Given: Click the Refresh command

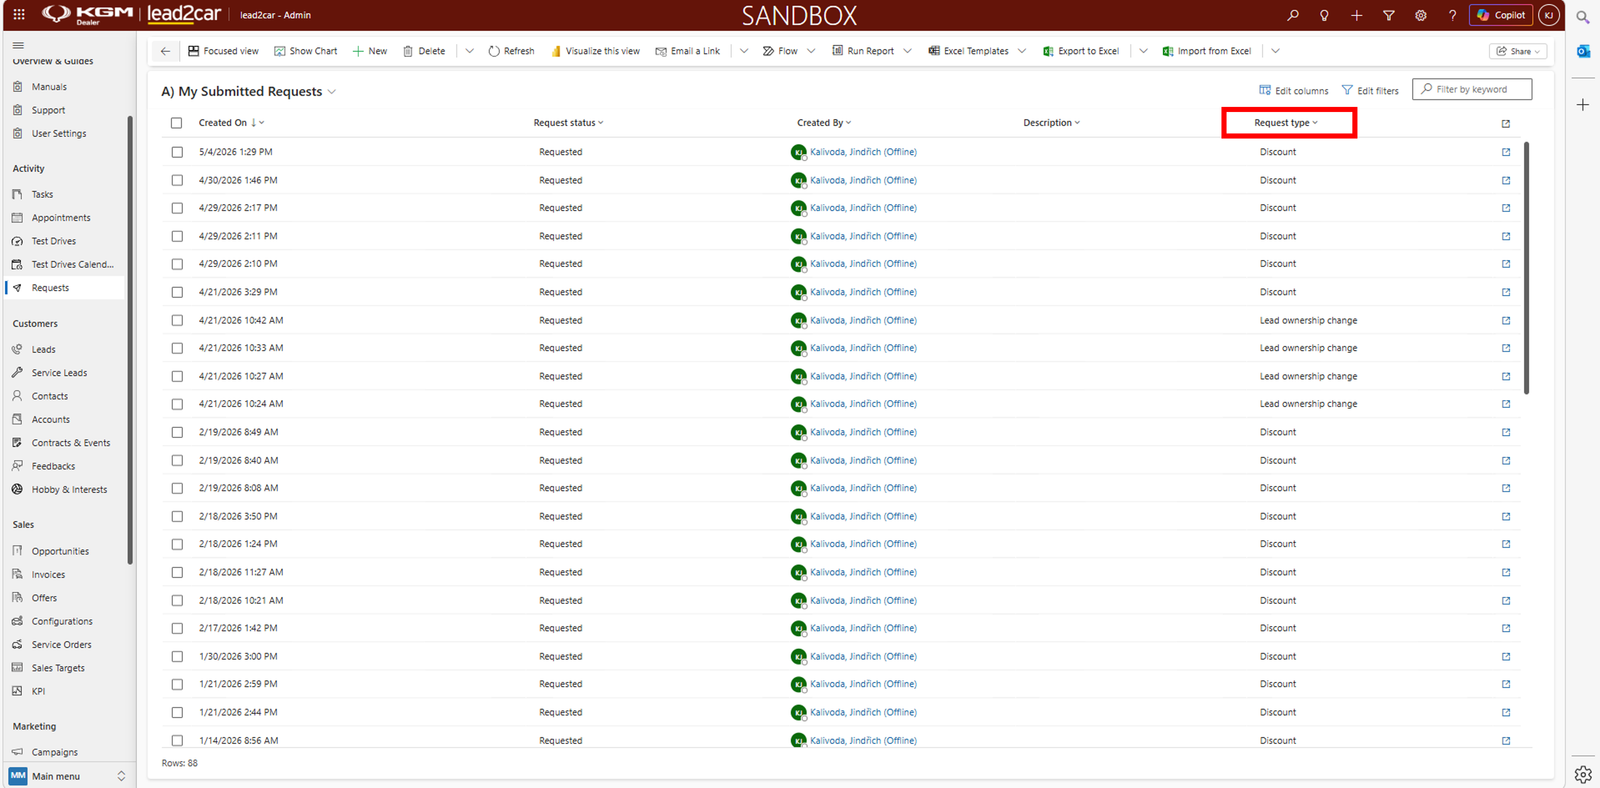Looking at the screenshot, I should pos(511,51).
